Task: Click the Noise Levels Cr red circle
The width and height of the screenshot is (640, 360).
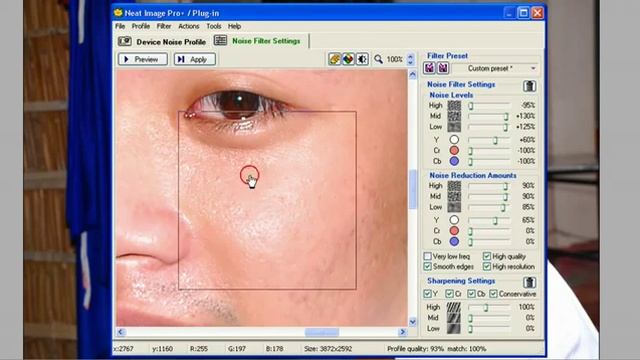Action: point(454,151)
